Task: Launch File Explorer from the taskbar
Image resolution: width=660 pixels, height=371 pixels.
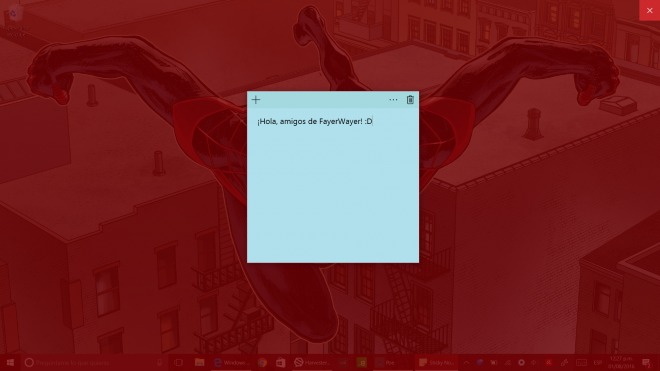Action: [x=200, y=363]
